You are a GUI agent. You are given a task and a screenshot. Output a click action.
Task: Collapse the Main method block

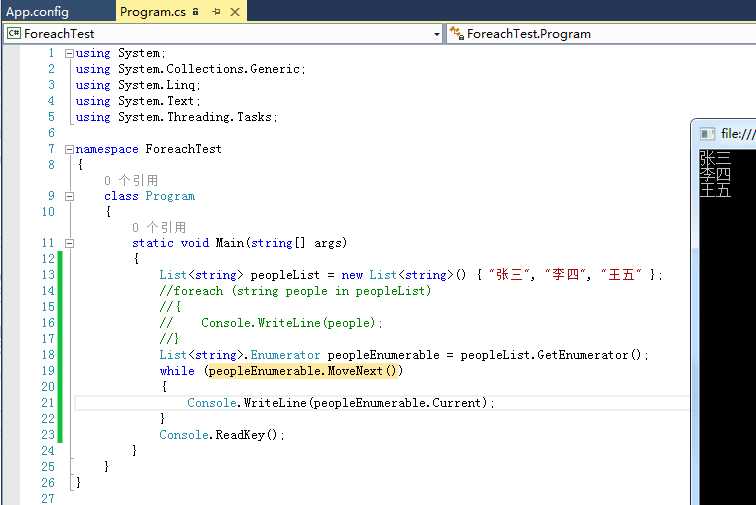tap(69, 243)
